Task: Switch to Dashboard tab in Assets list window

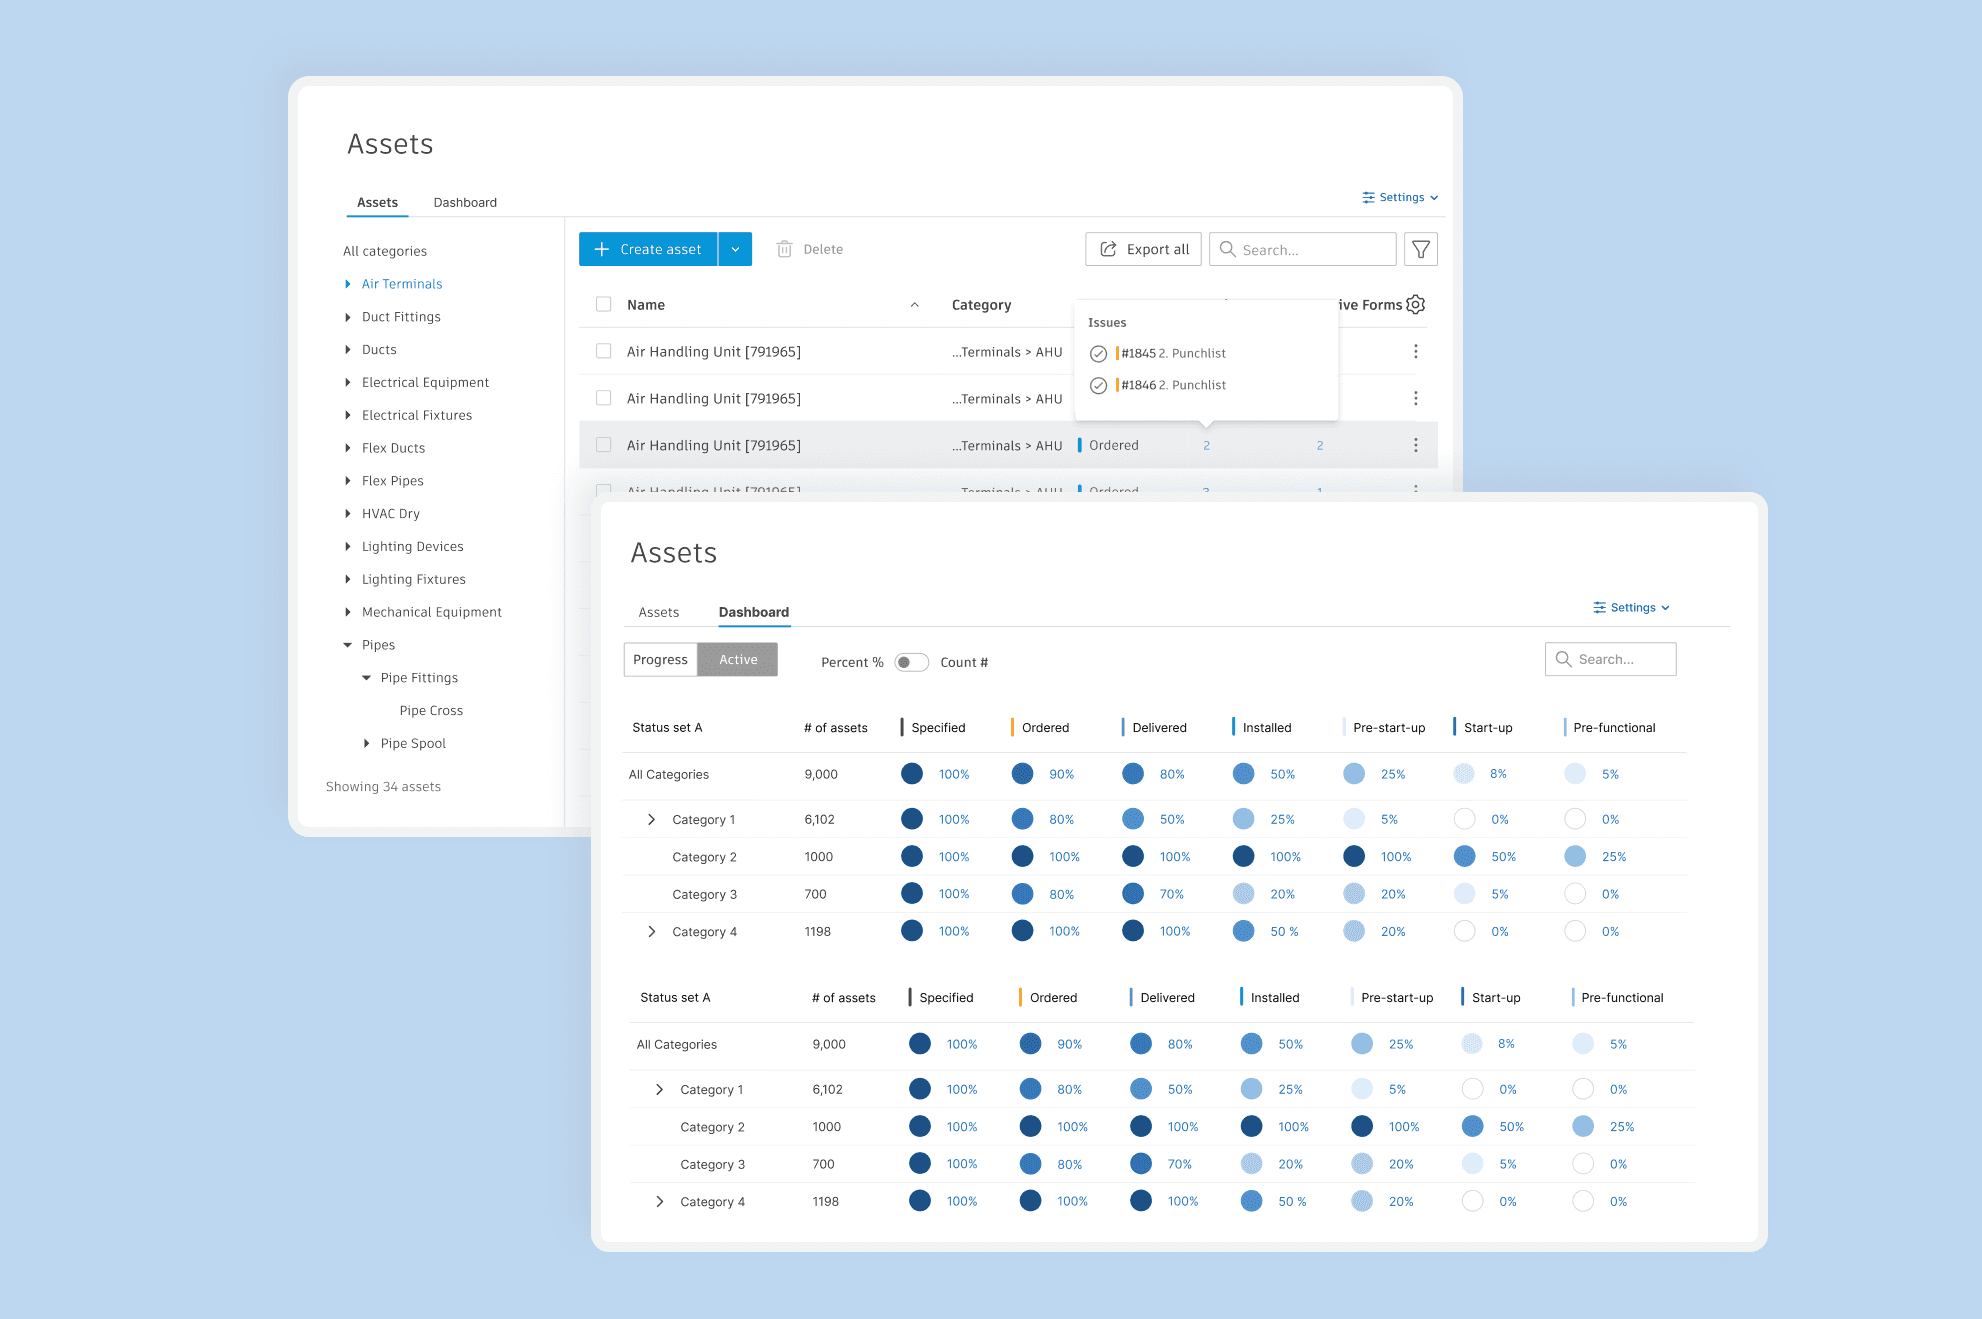Action: pyautogui.click(x=465, y=202)
